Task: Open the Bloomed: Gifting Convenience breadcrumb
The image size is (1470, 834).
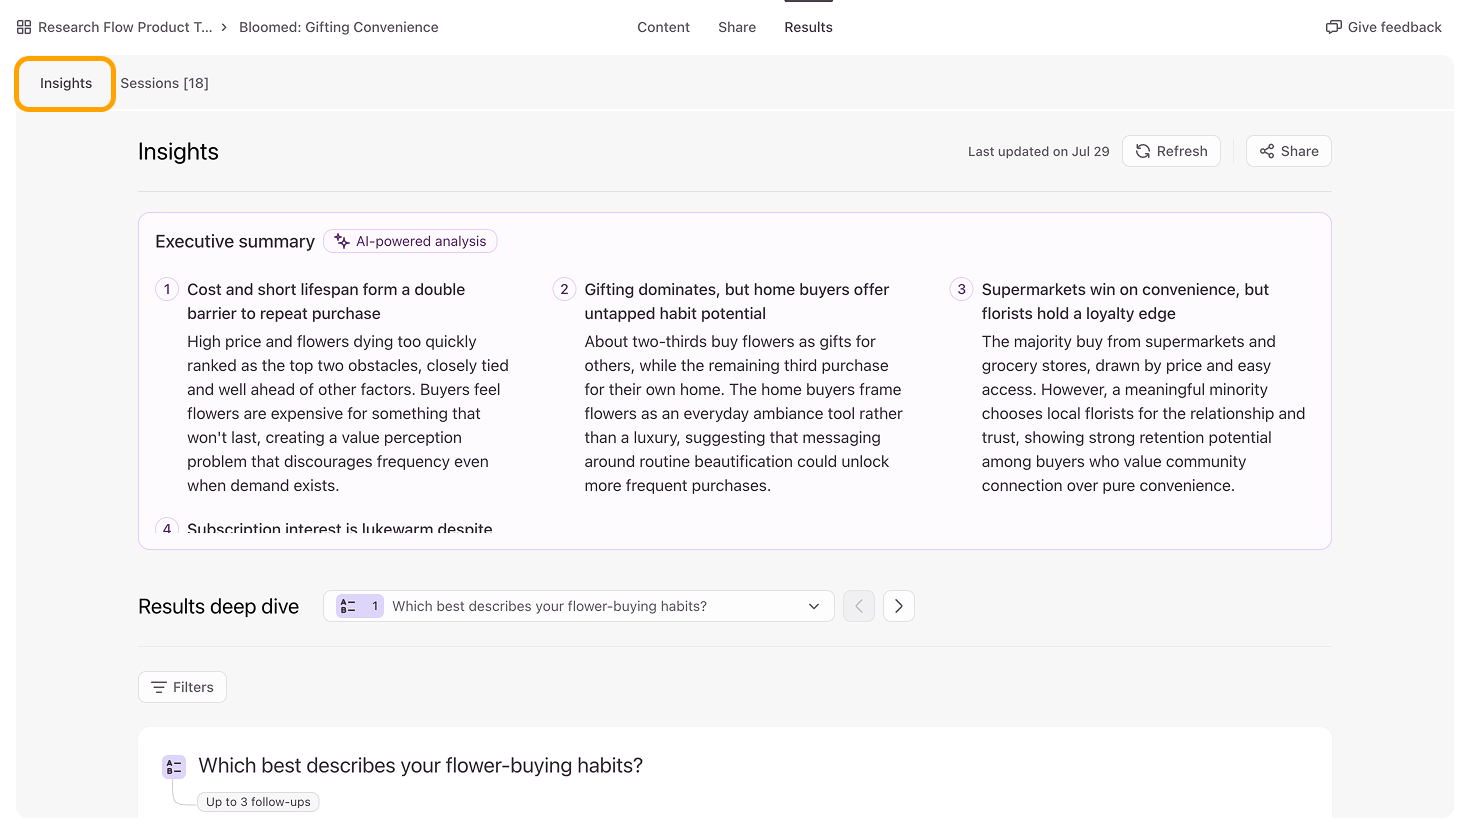Action: tap(339, 27)
